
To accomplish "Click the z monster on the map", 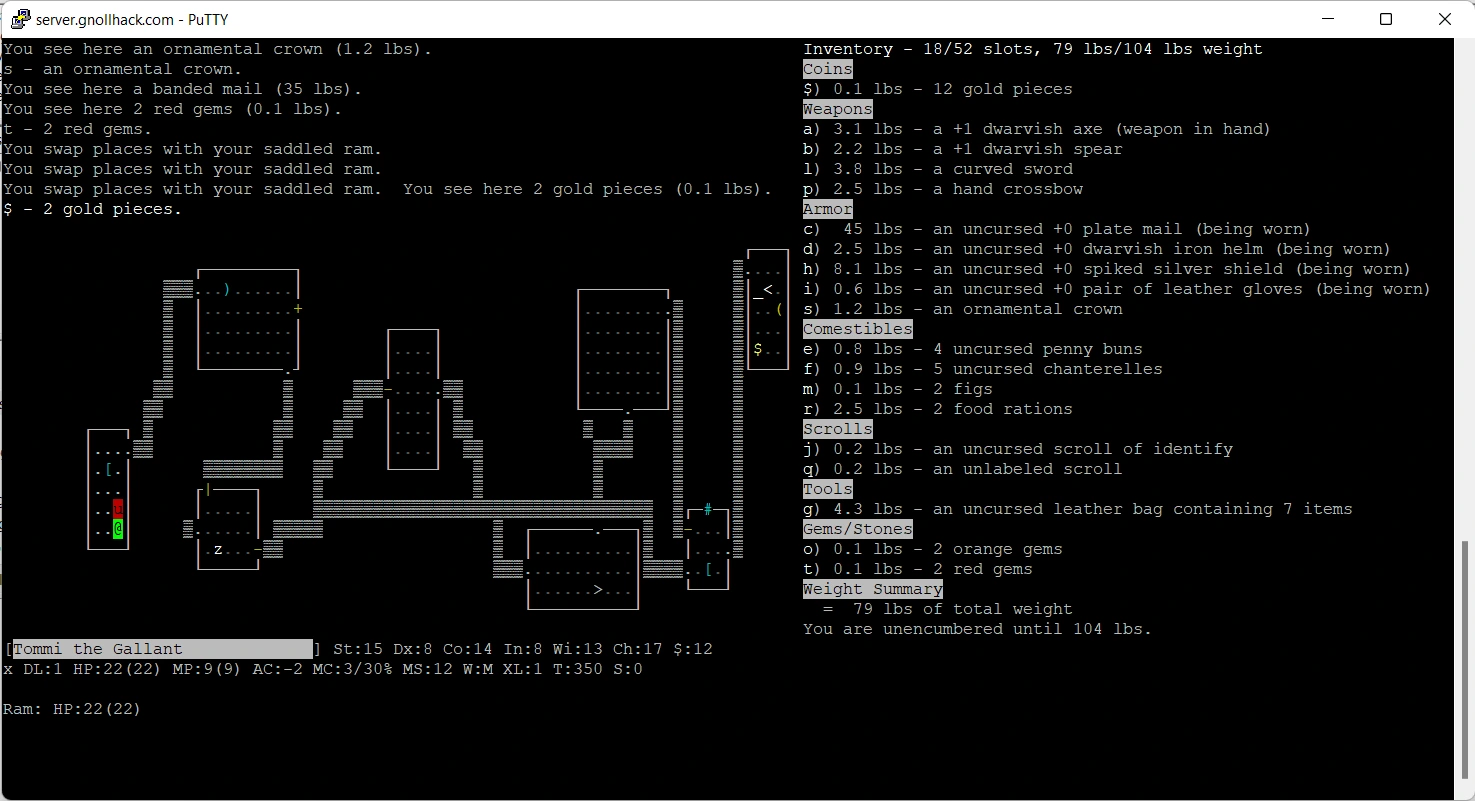I will click(x=218, y=549).
